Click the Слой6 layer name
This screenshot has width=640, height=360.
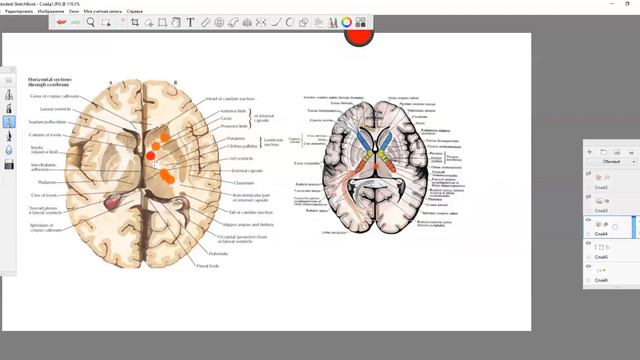[x=601, y=280]
